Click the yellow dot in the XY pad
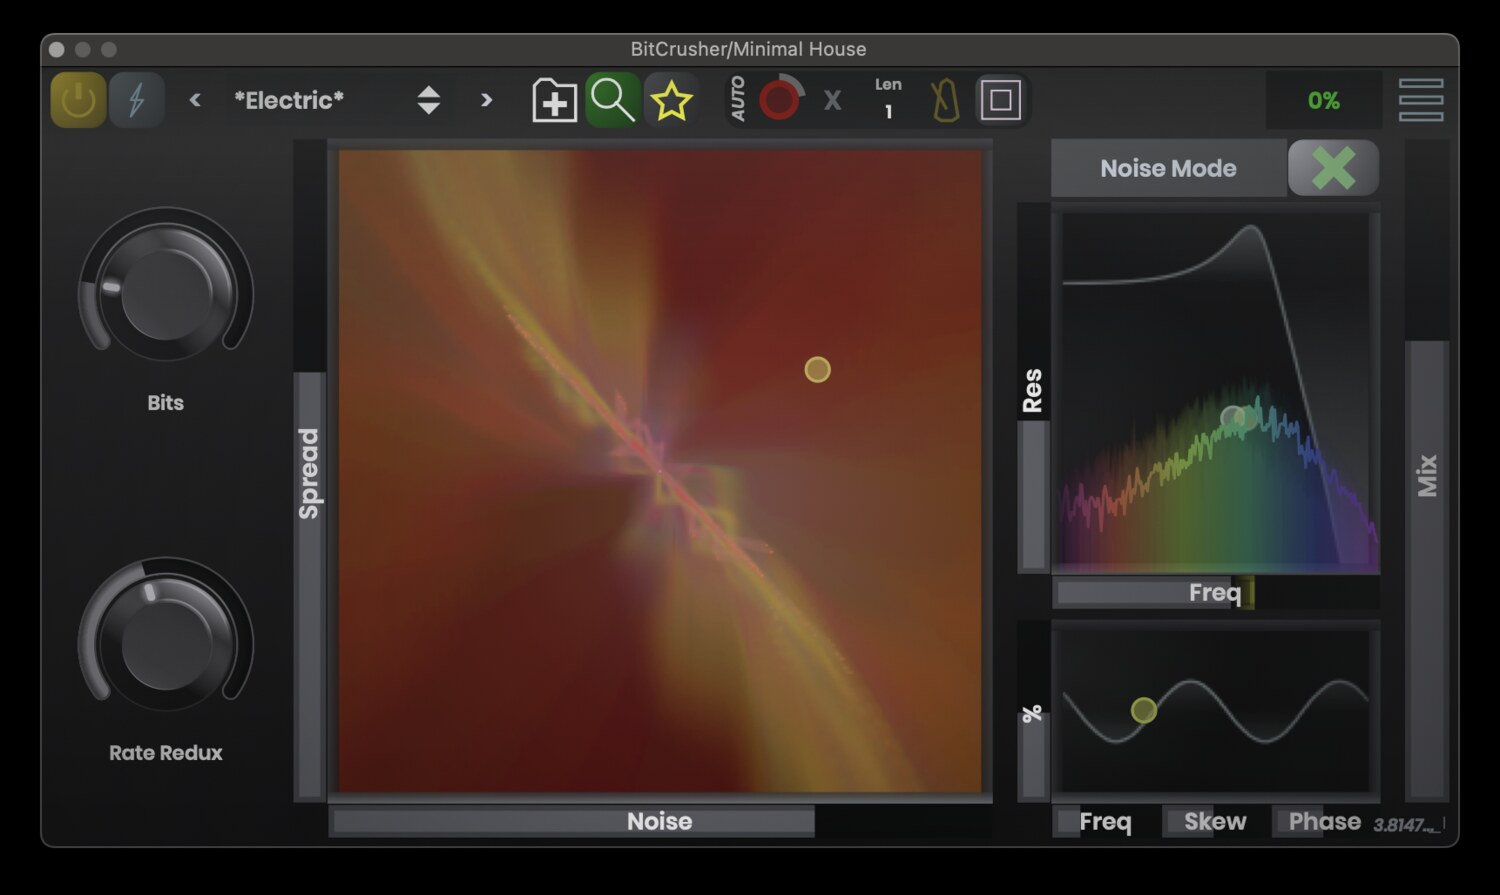The height and width of the screenshot is (895, 1500). (816, 370)
